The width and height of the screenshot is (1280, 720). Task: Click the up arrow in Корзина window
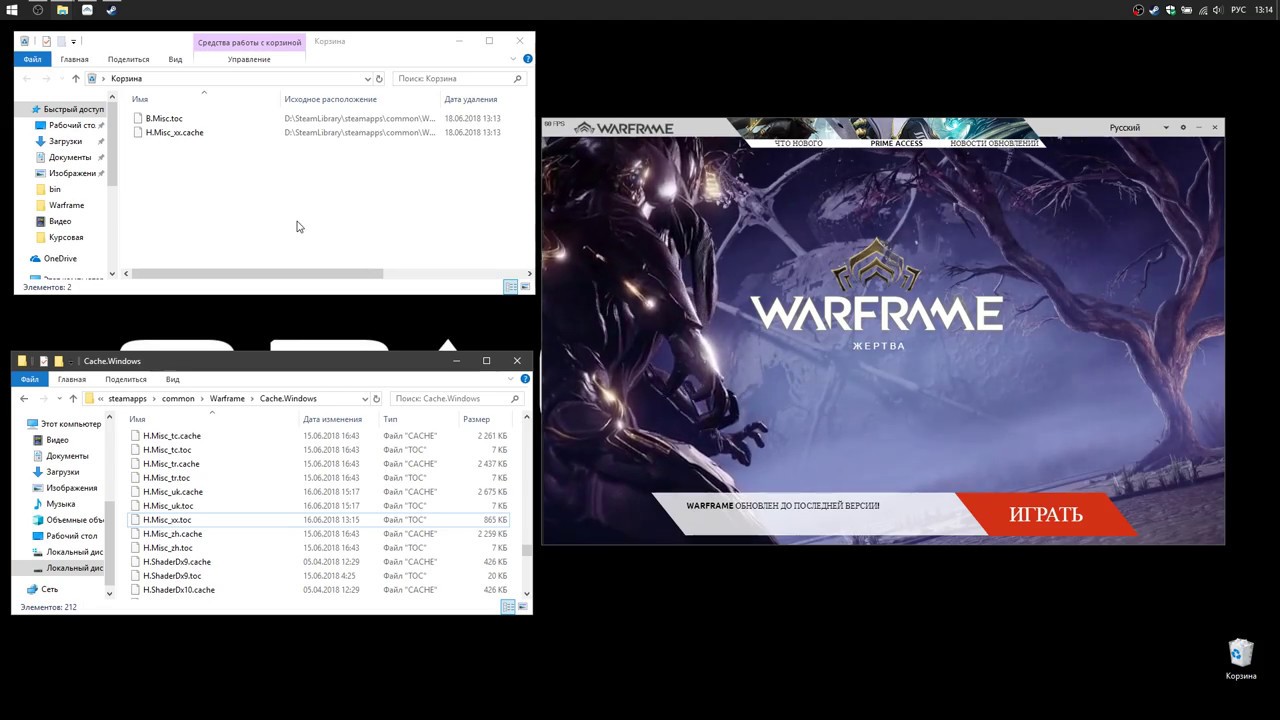[x=75, y=78]
